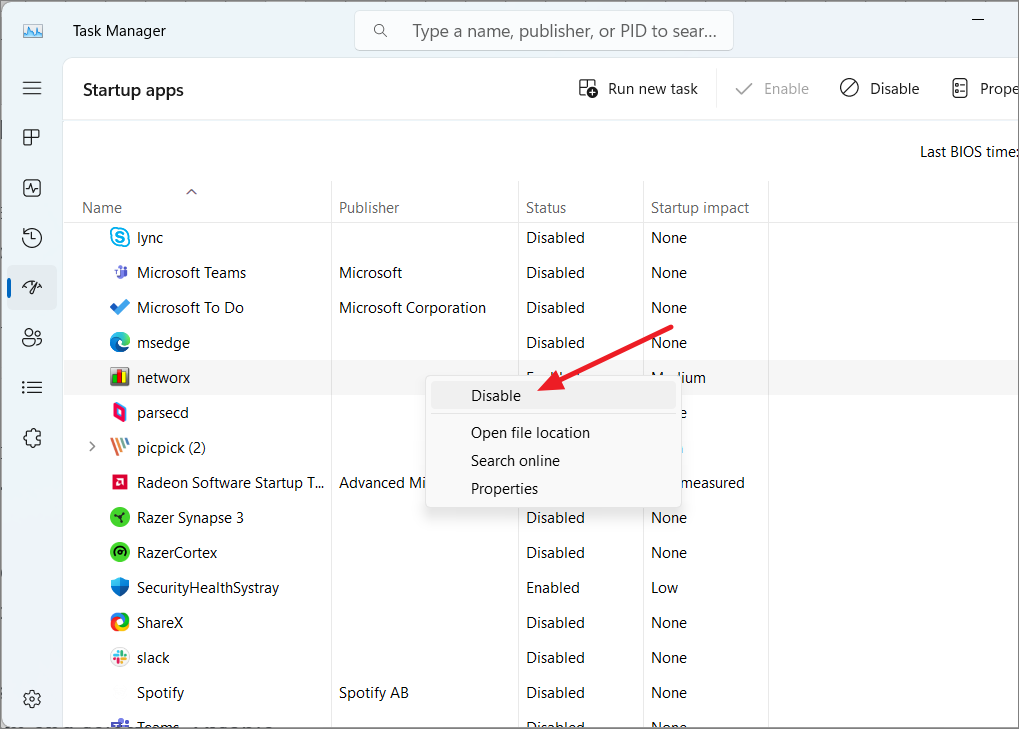Viewport: 1019px width, 729px height.
Task: Collapse the navigation sidebar
Action: tap(31, 88)
